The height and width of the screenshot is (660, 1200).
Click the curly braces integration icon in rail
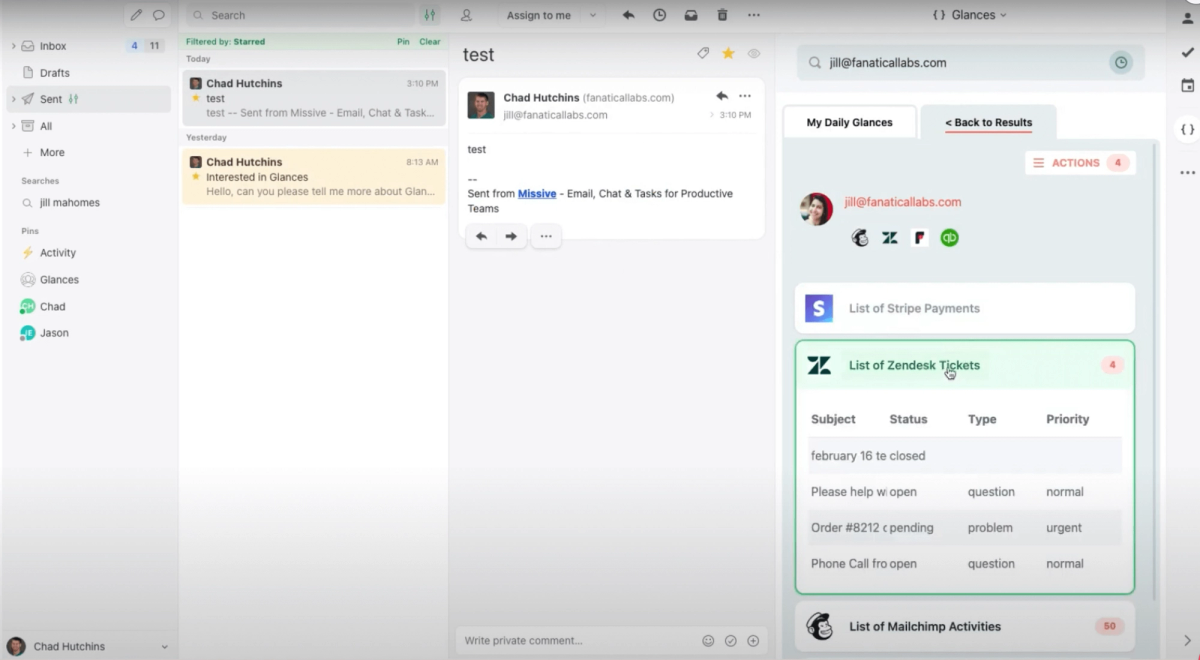[x=1187, y=129]
